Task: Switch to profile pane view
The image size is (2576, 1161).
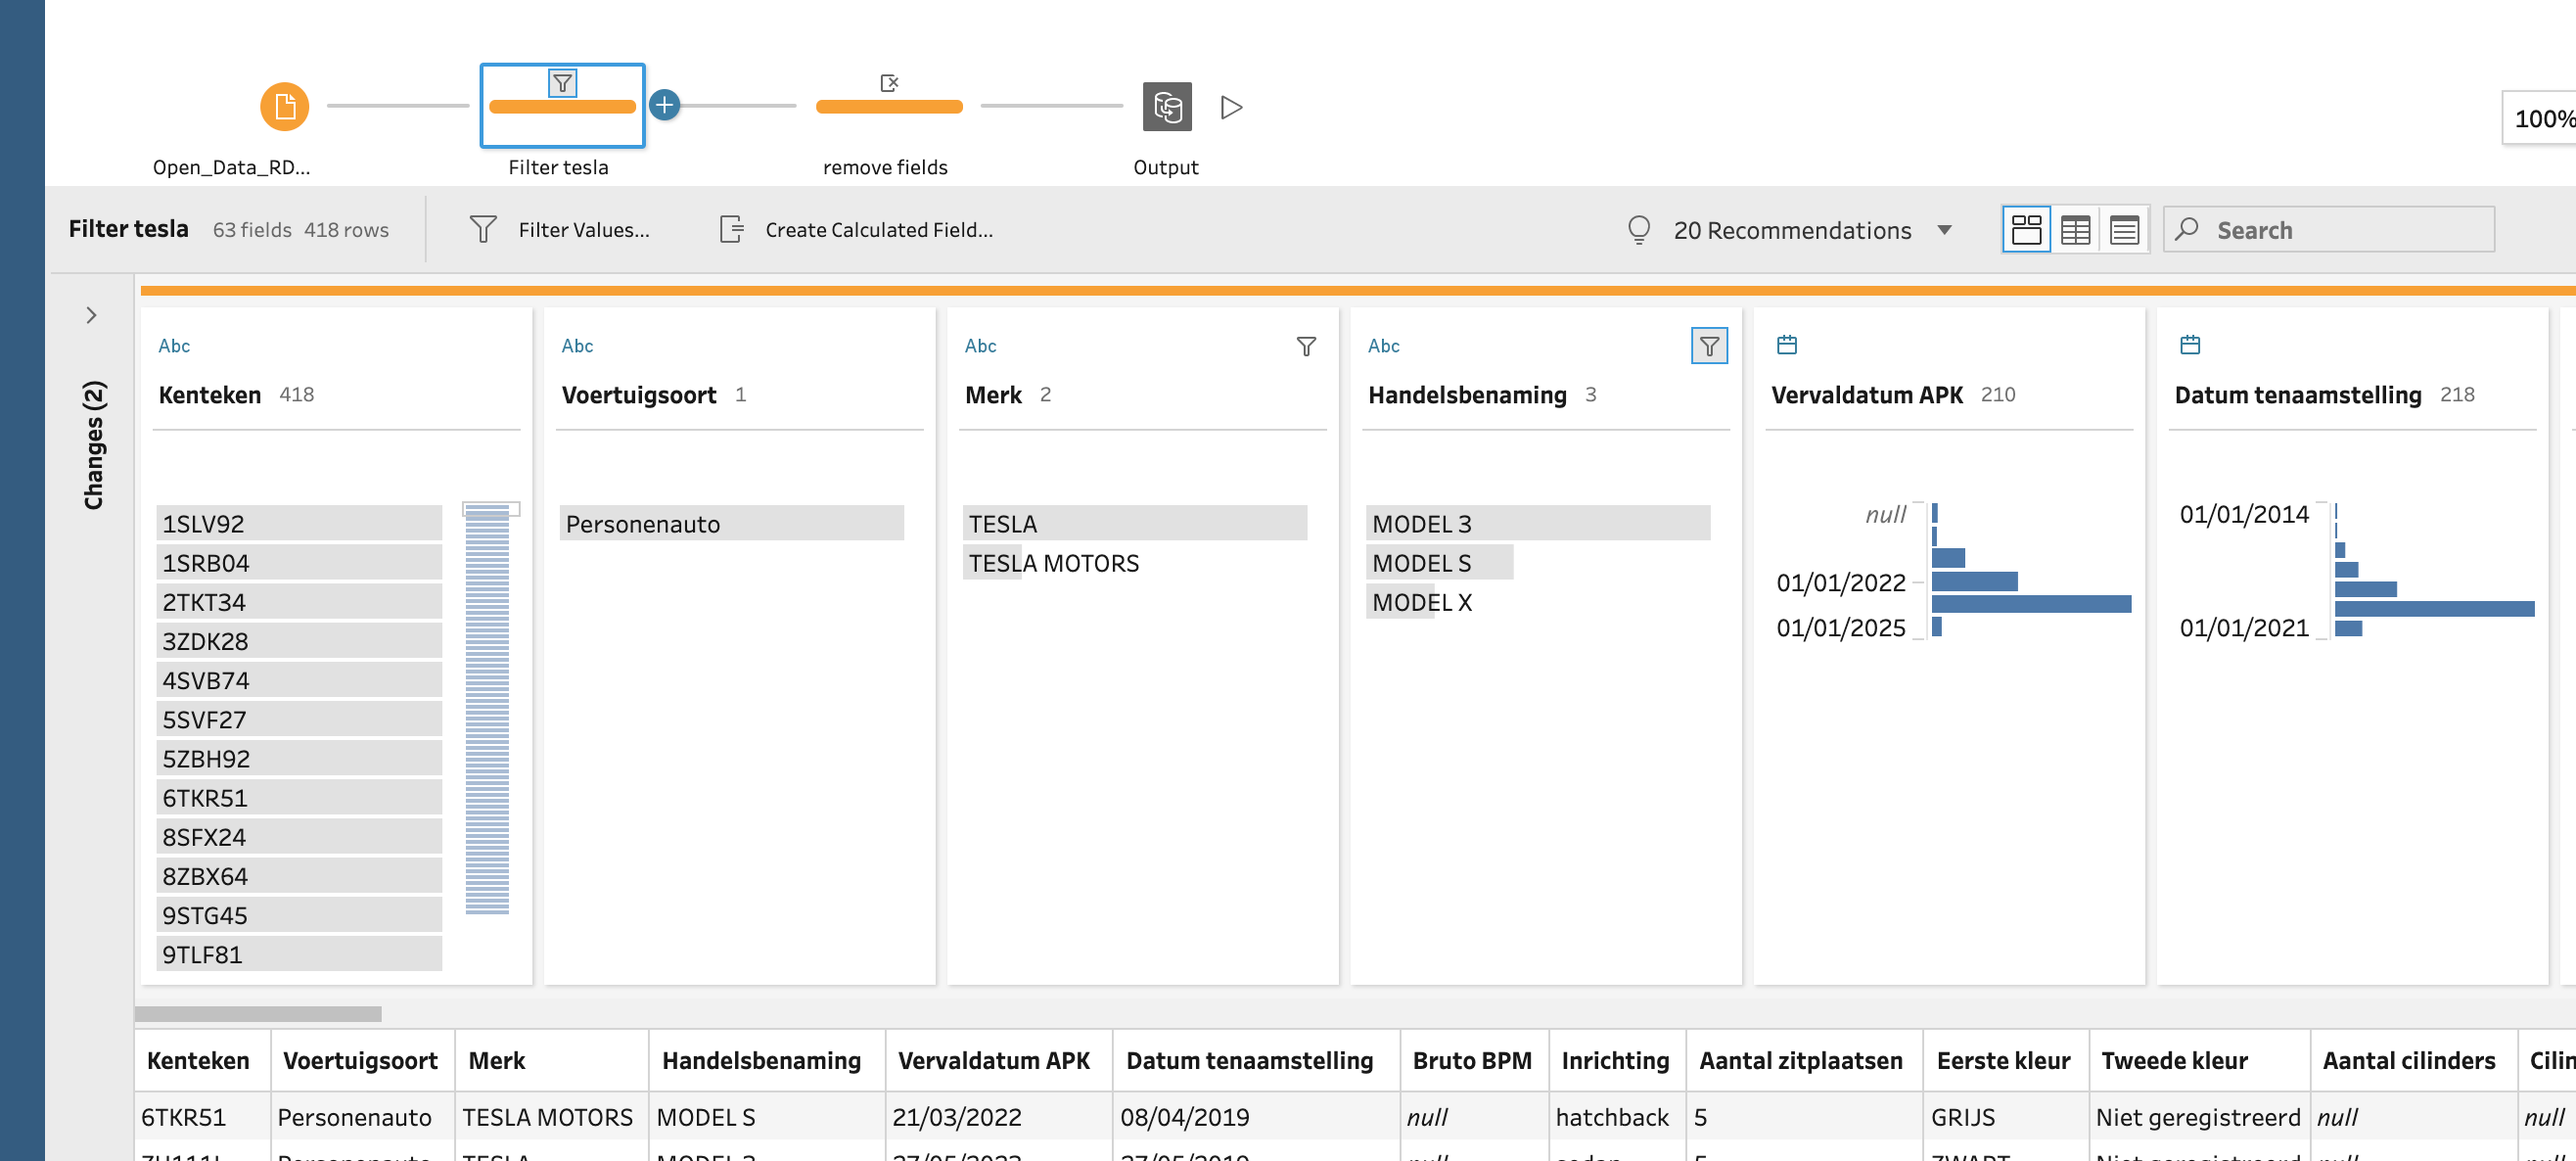Action: click(x=2025, y=230)
